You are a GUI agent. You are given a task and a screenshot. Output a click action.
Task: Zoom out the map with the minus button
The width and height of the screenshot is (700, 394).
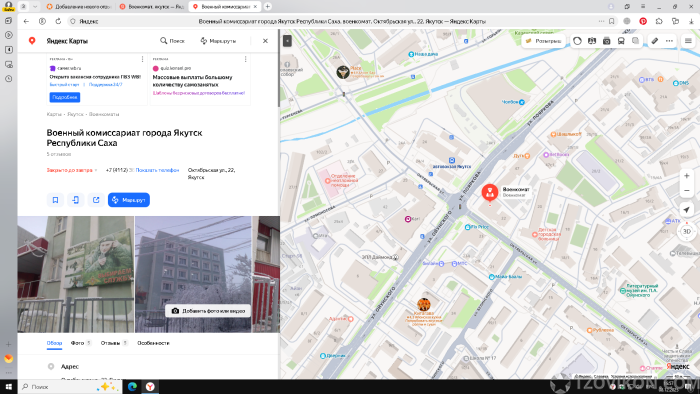click(687, 191)
